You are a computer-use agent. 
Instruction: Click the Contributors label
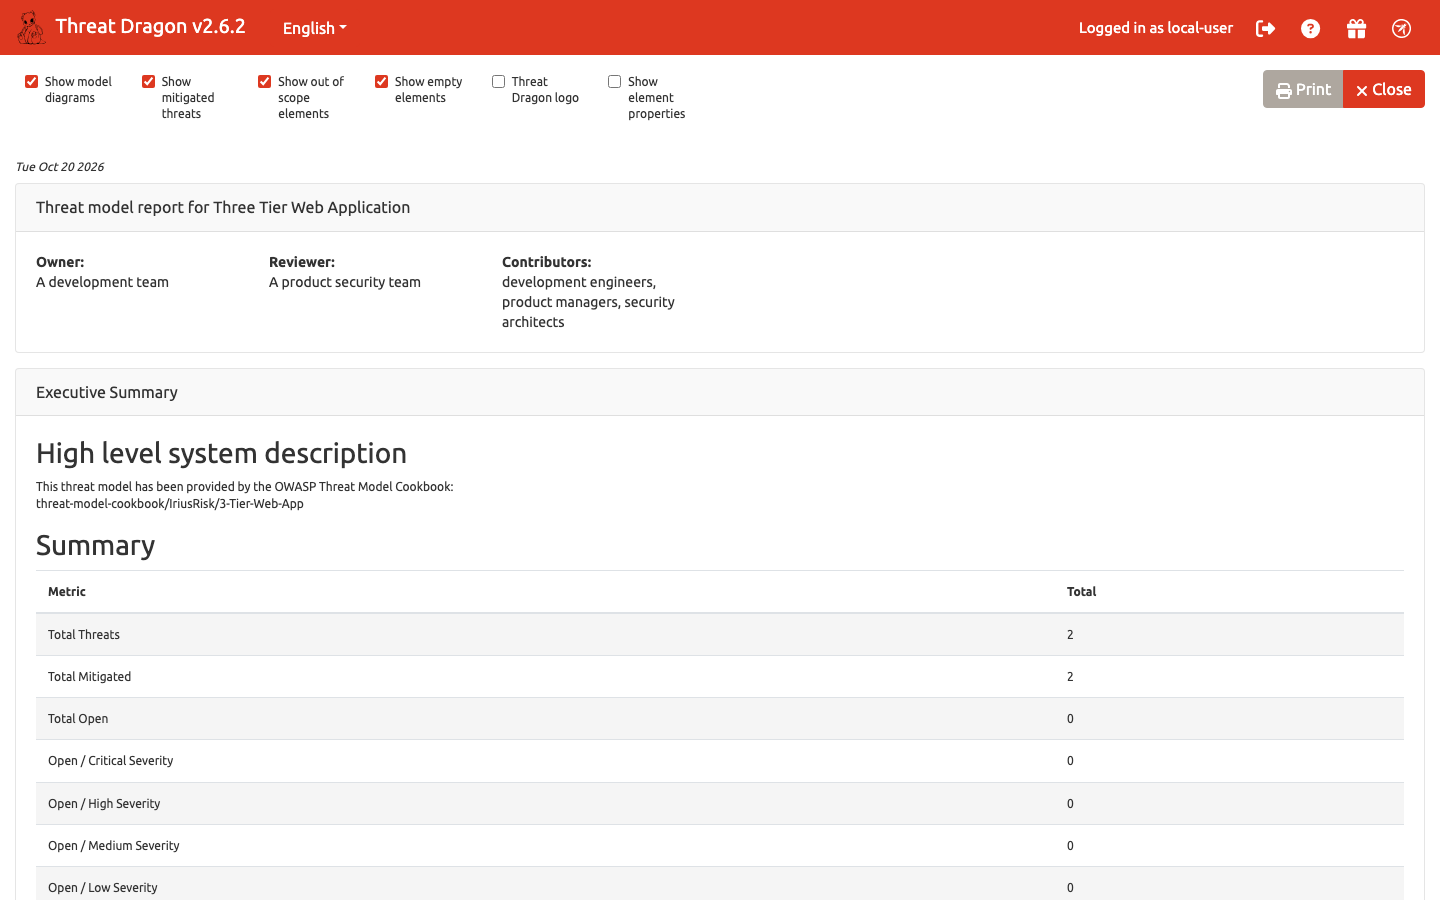tap(547, 262)
